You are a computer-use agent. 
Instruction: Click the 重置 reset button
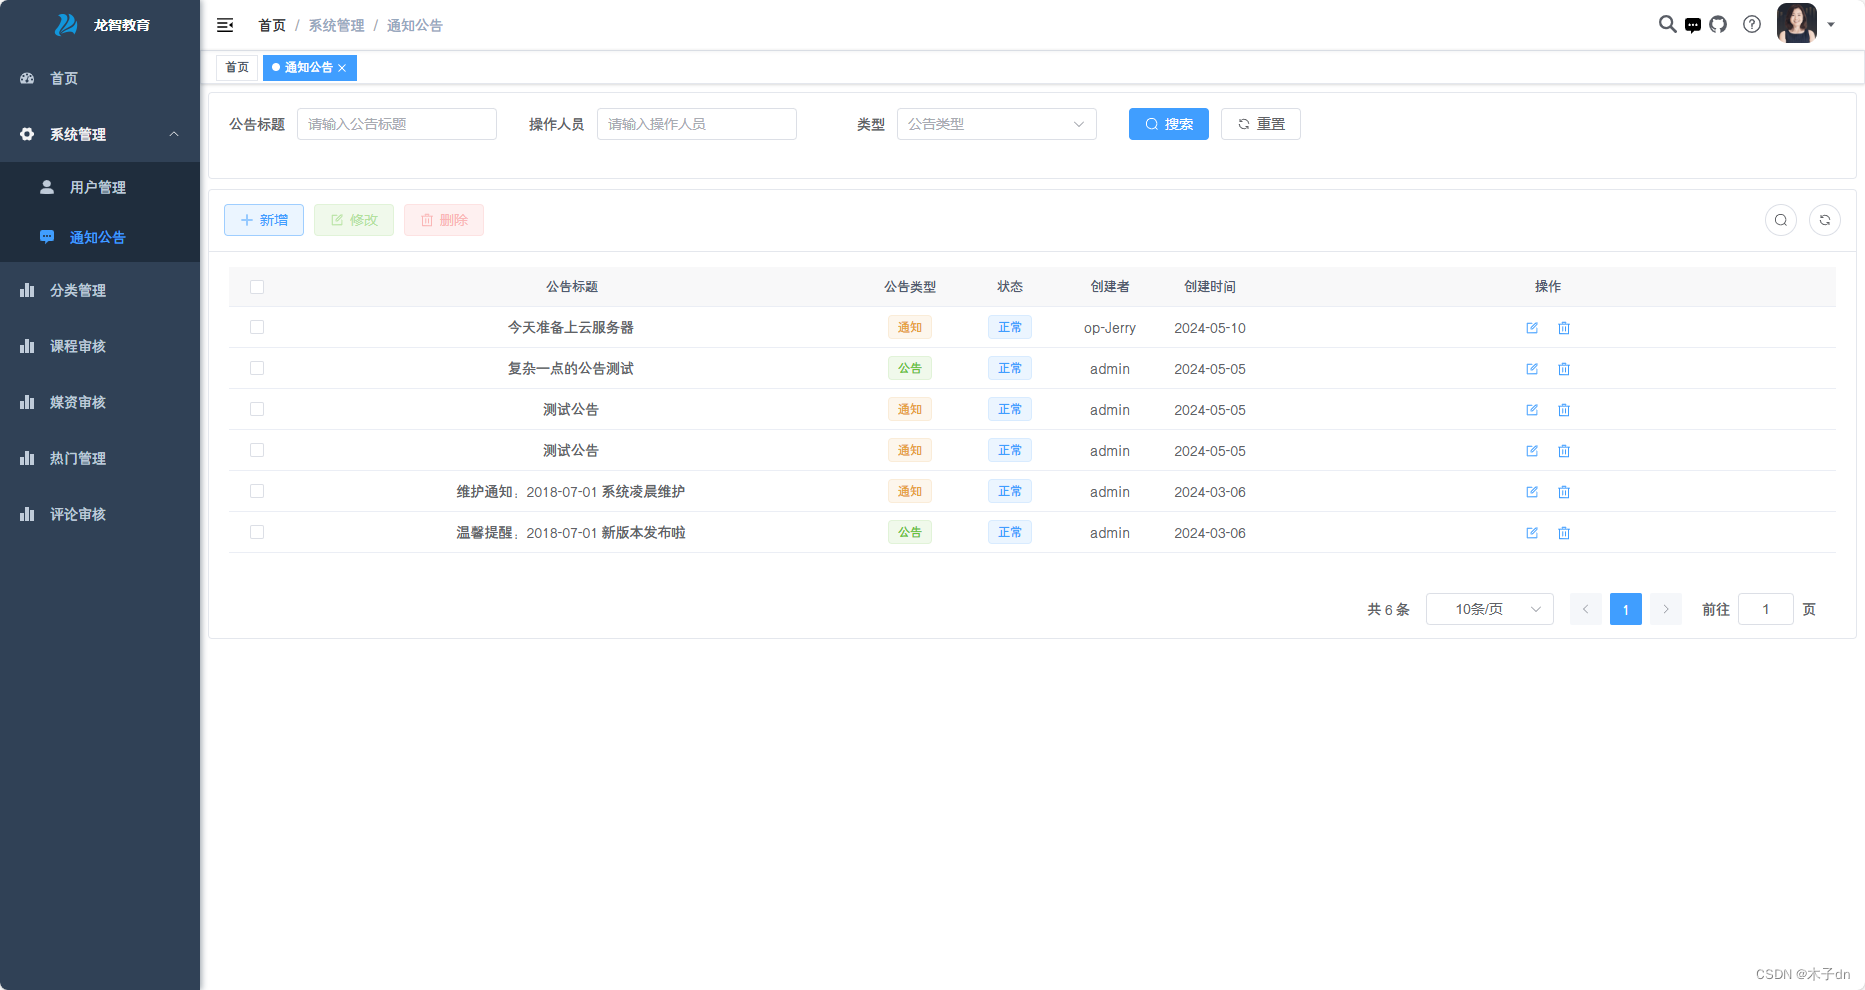tap(1261, 124)
